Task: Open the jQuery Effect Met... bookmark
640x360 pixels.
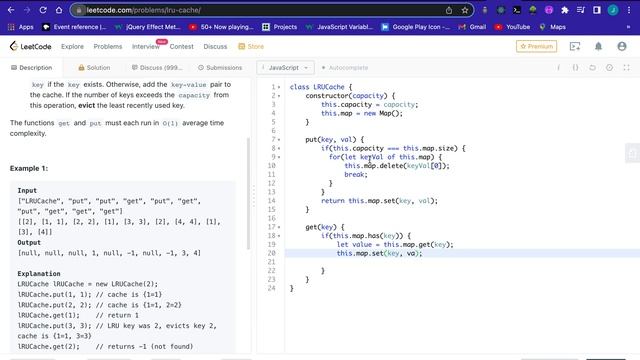Action: (148, 27)
